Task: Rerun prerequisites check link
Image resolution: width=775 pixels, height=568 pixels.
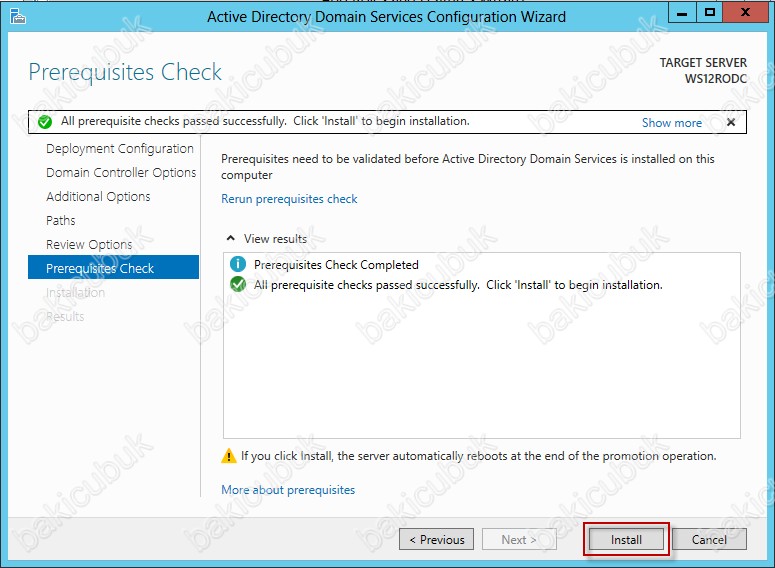Action: (x=289, y=199)
